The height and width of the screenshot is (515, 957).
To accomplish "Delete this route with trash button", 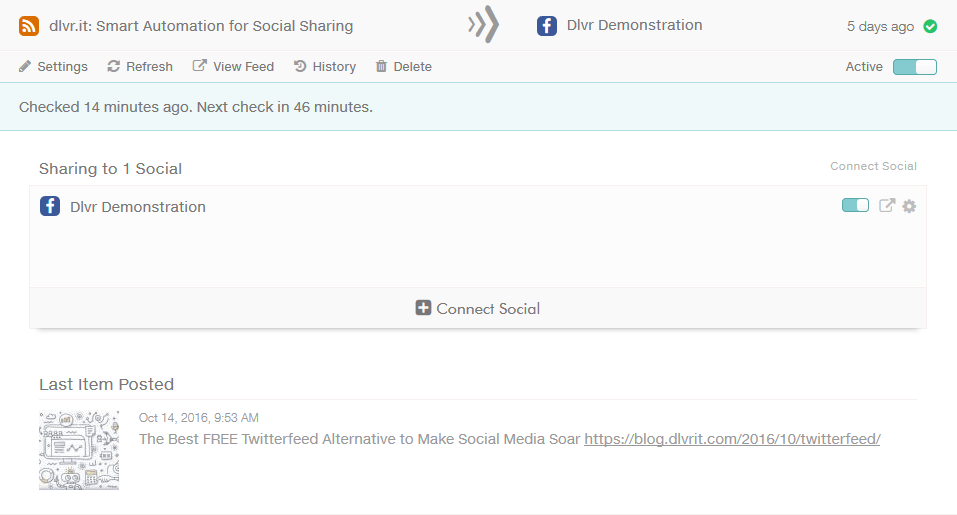I will pos(403,67).
